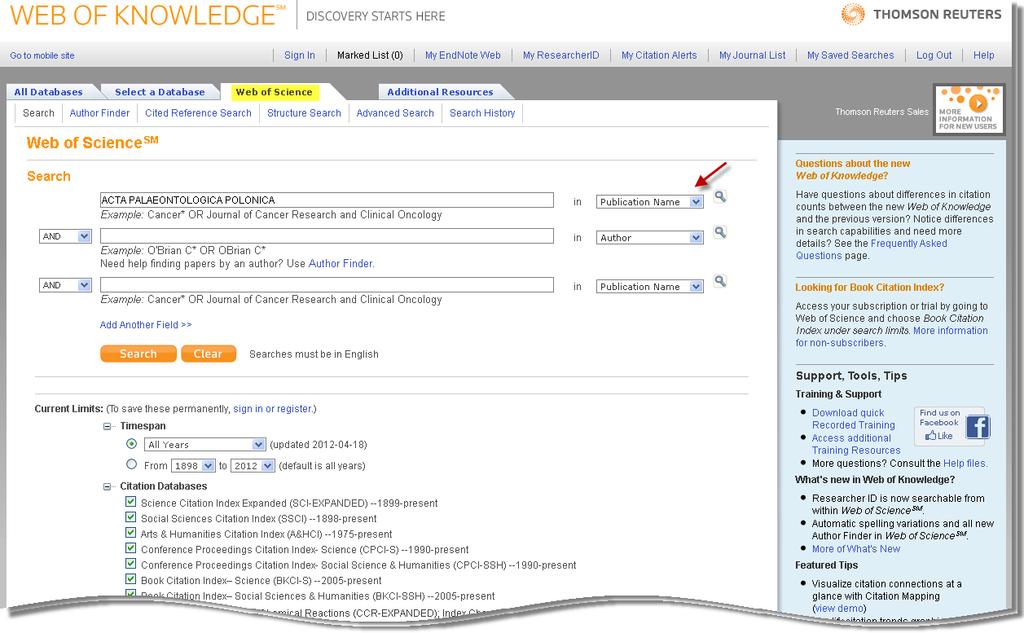Uncheck Science Citation Index Expanded (SCI-EXPANDED)
Image resolution: width=1024 pixels, height=633 pixels.
131,502
